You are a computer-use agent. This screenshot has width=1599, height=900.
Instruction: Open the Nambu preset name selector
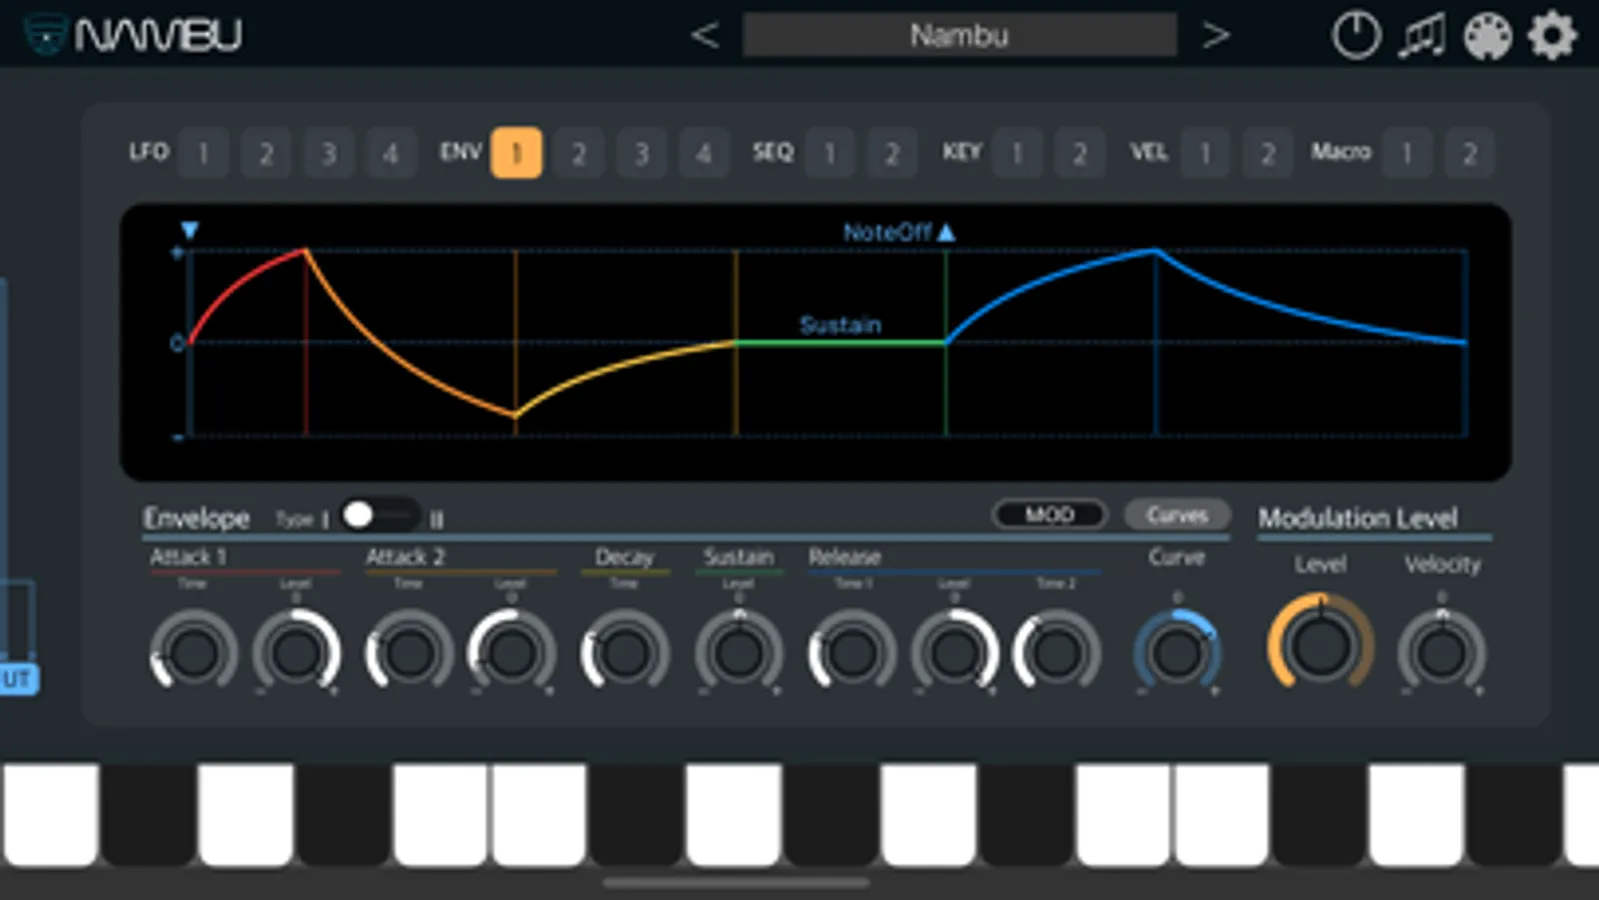pos(960,35)
